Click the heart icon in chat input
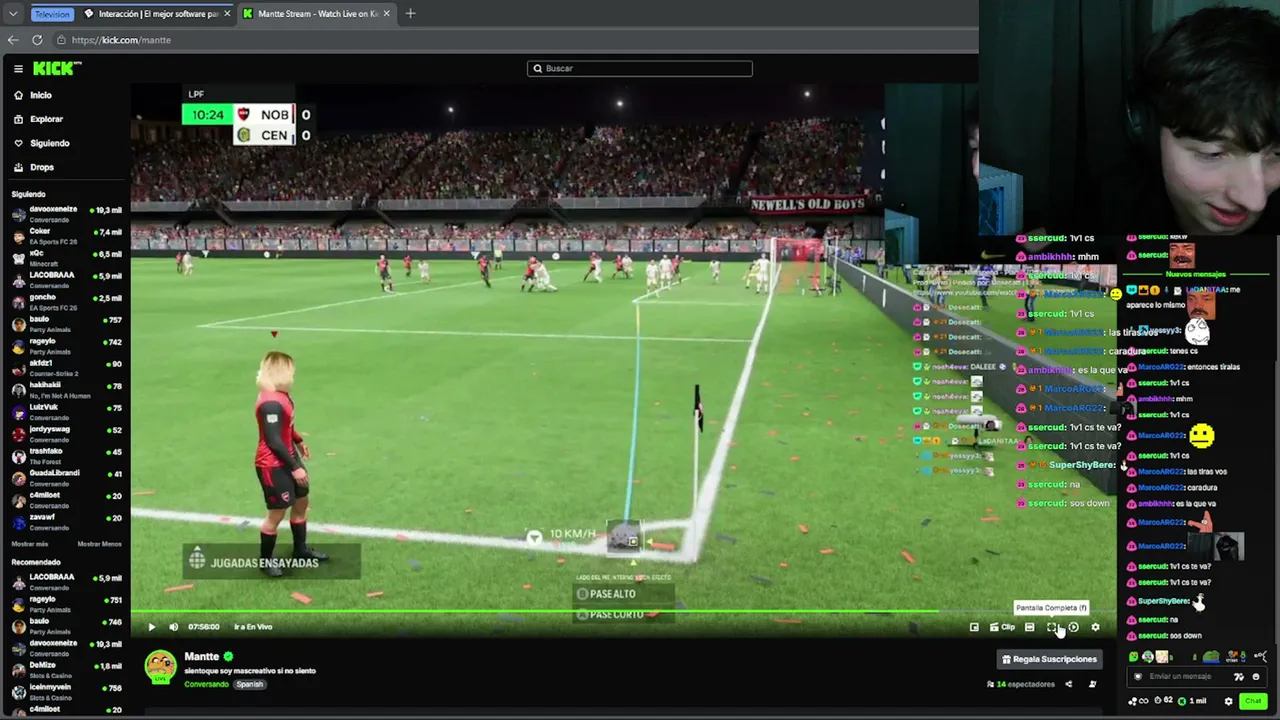The height and width of the screenshot is (720, 1280). coord(1138,677)
